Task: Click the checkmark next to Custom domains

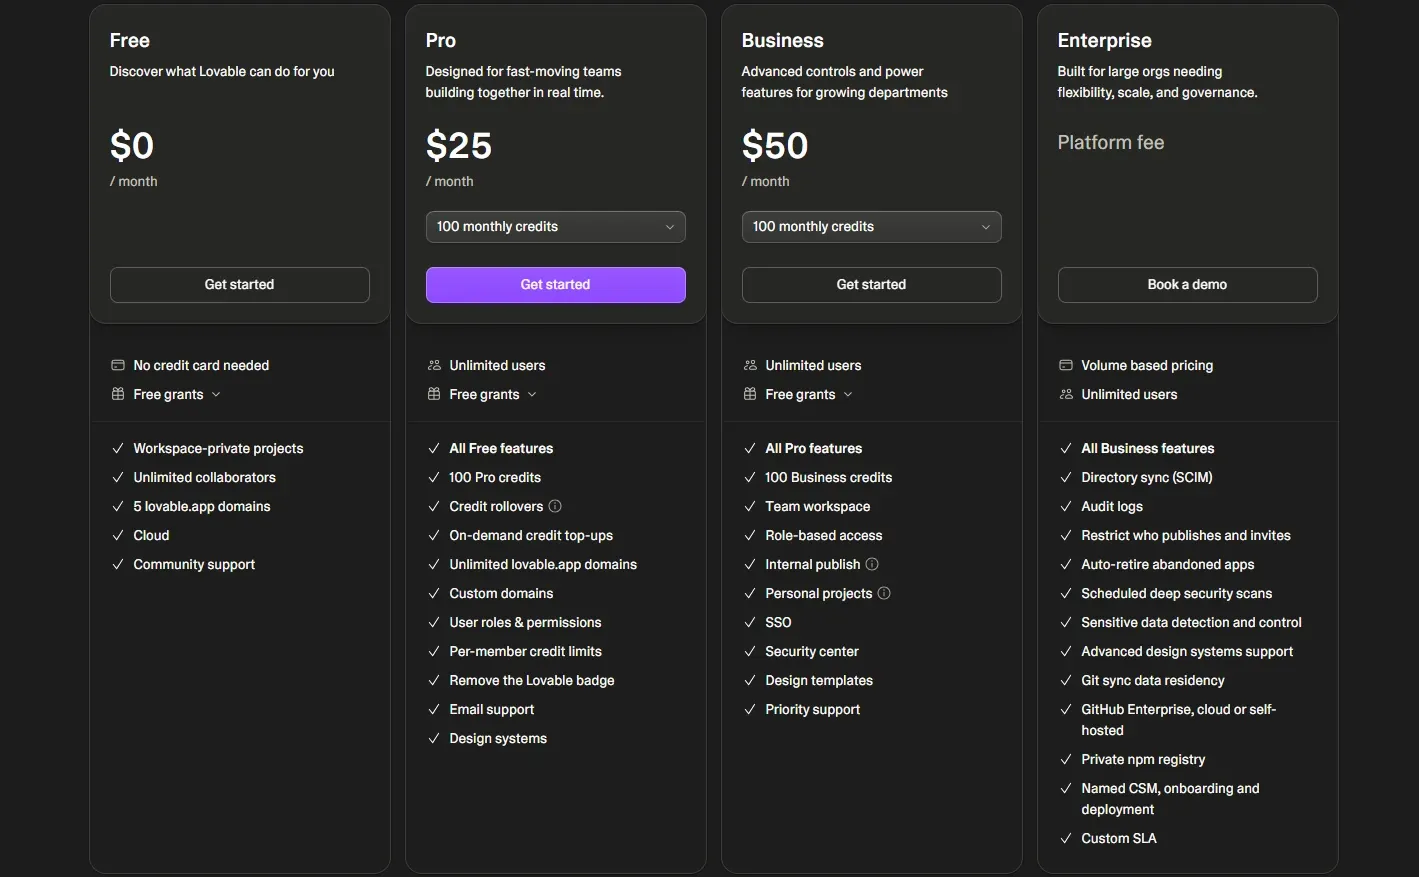Action: coord(434,593)
